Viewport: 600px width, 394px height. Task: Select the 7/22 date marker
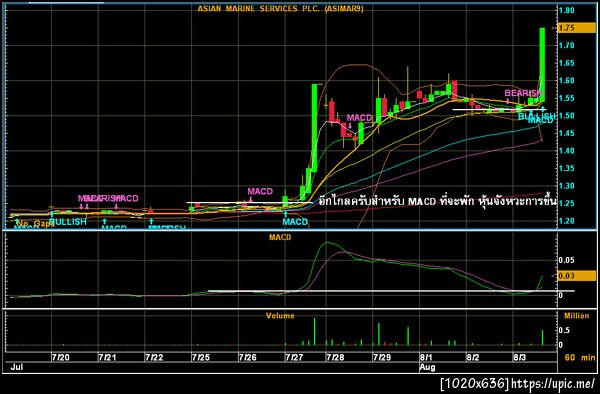coord(154,358)
